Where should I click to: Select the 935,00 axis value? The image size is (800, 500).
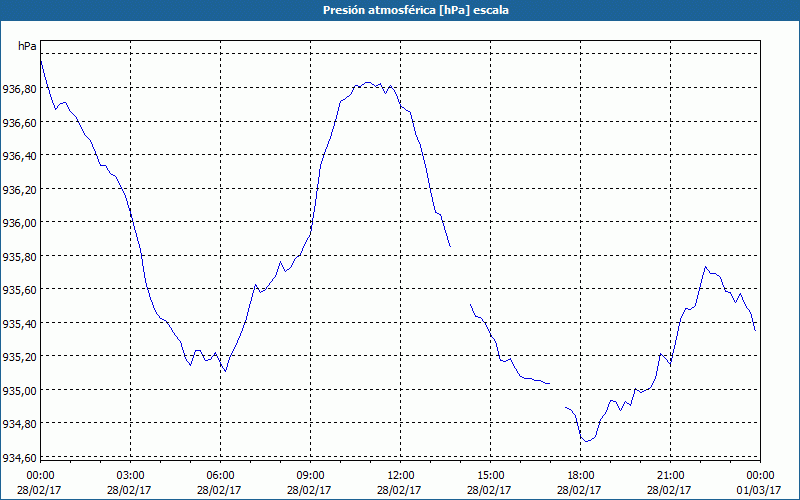pos(20,390)
